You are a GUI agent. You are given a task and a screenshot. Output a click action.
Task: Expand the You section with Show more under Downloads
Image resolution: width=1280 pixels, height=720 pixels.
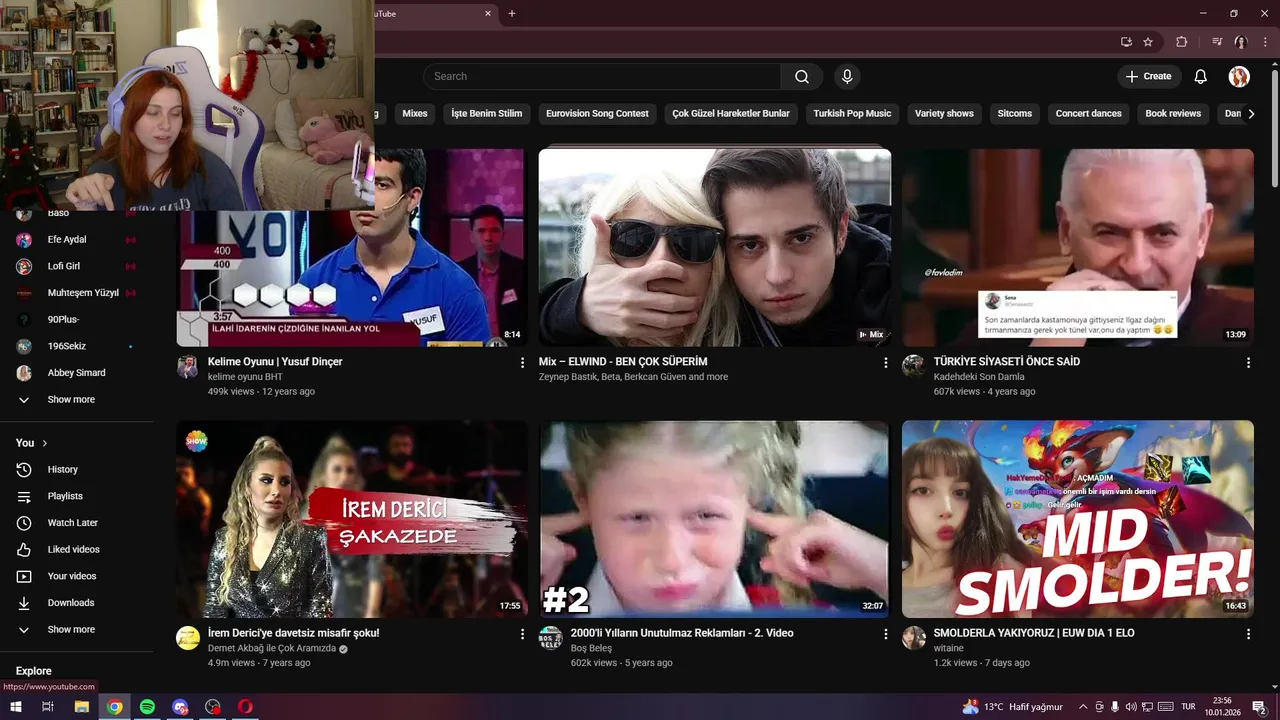click(78, 630)
